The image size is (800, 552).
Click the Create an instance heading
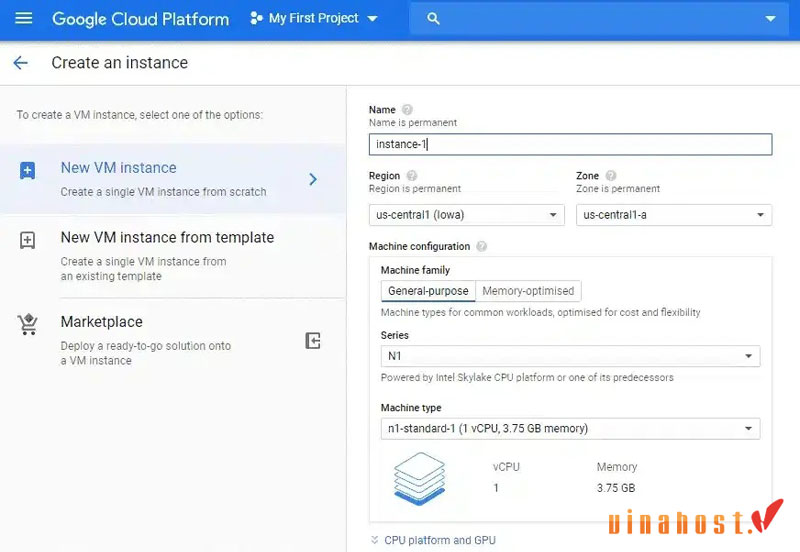(119, 63)
